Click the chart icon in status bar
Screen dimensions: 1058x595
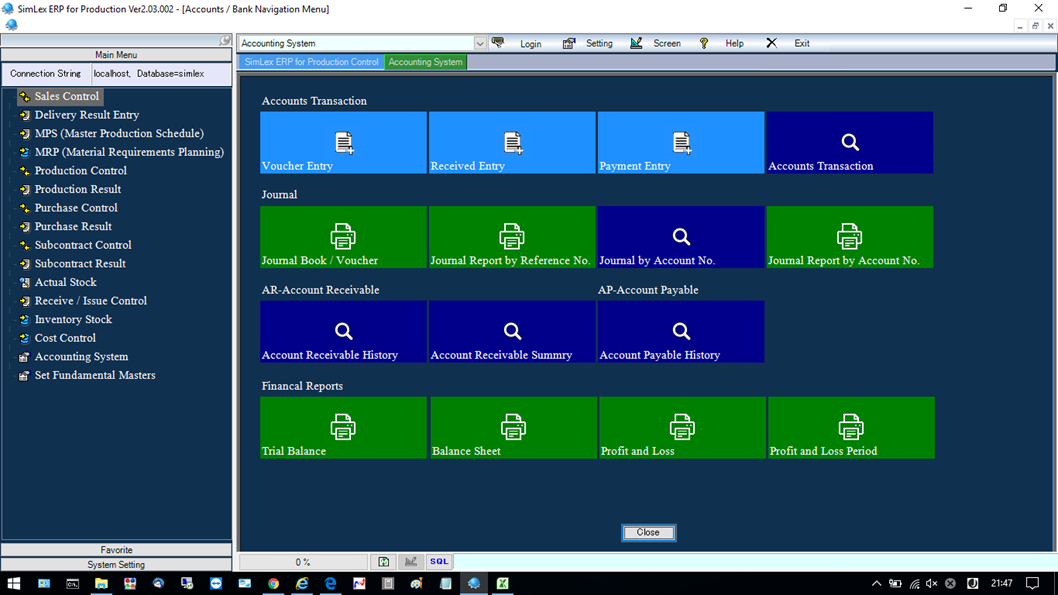click(411, 561)
